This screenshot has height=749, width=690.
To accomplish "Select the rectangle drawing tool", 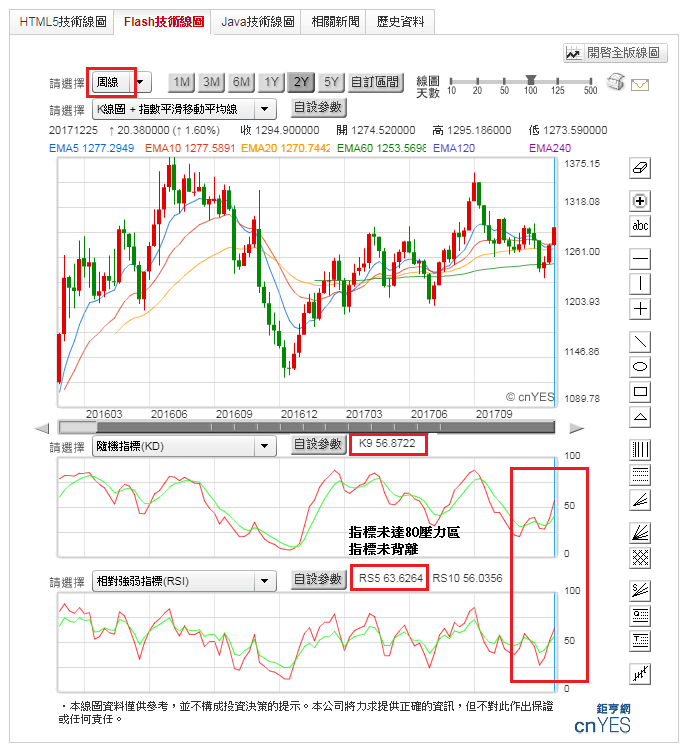I will [639, 392].
